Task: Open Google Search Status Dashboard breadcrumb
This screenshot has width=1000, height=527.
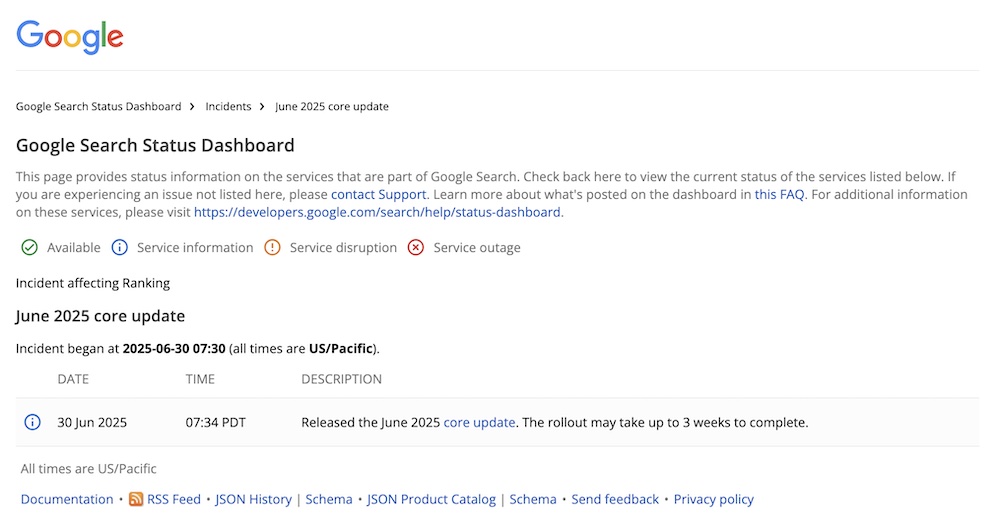Action: click(x=99, y=107)
